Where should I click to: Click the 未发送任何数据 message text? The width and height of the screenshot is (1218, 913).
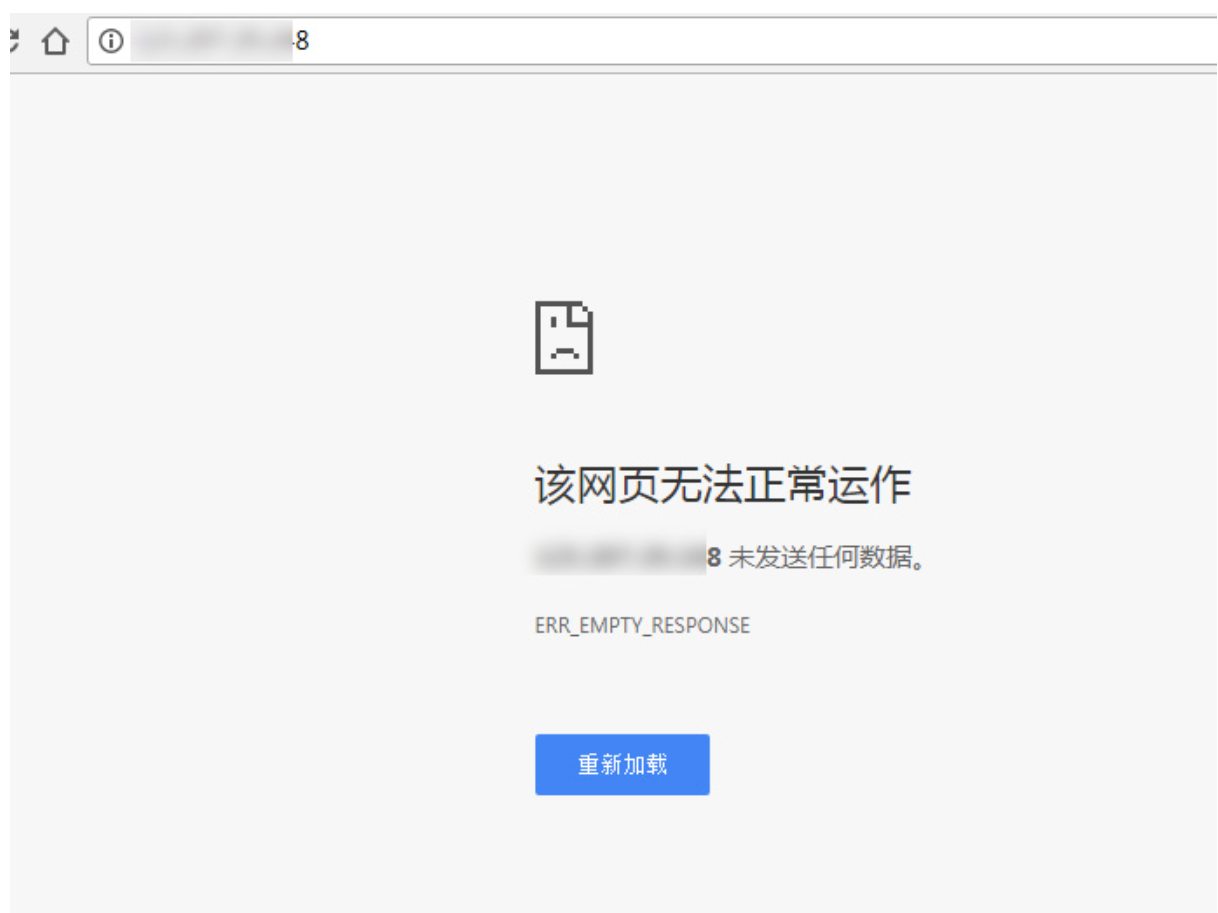[826, 558]
